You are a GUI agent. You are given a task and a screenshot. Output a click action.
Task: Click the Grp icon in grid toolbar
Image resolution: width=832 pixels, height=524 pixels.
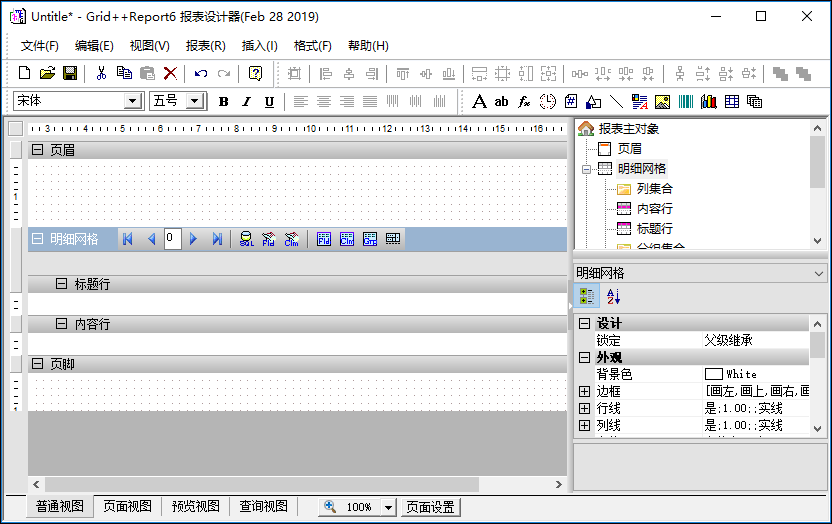(x=370, y=239)
